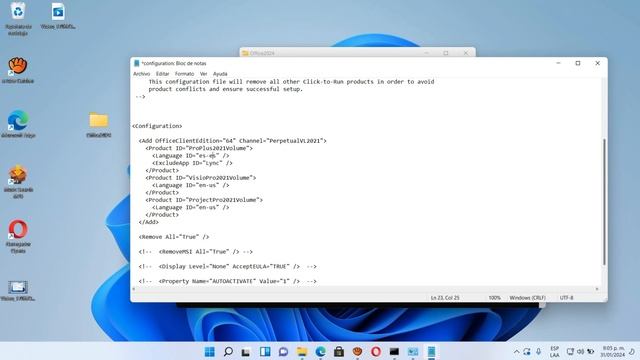Launch Opera from the taskbar

[376, 351]
